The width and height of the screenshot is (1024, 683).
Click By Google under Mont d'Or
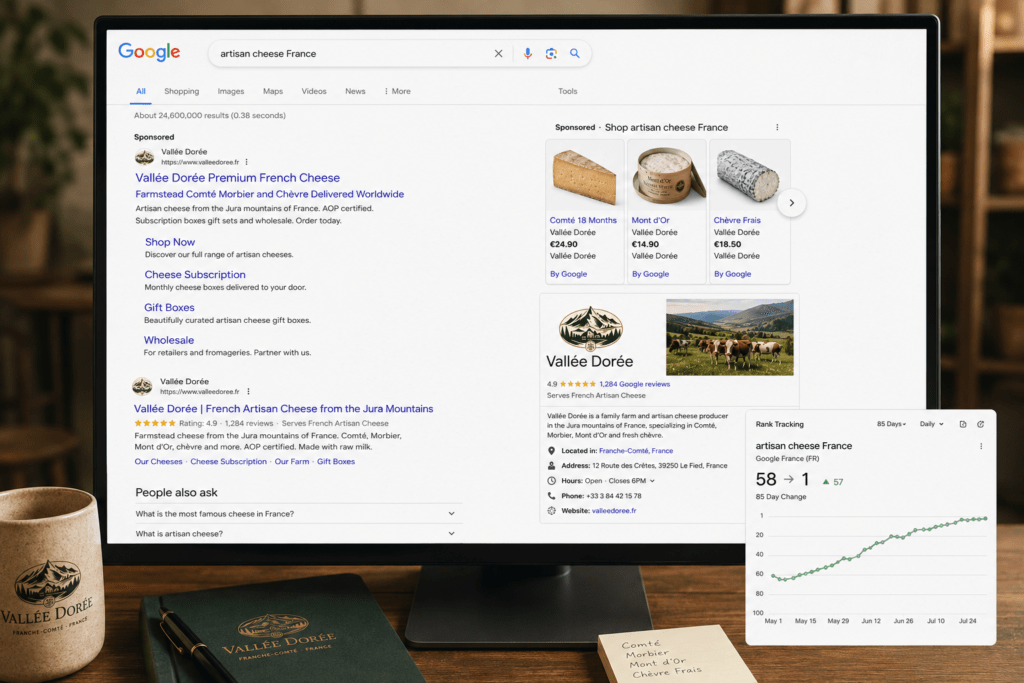tap(650, 274)
